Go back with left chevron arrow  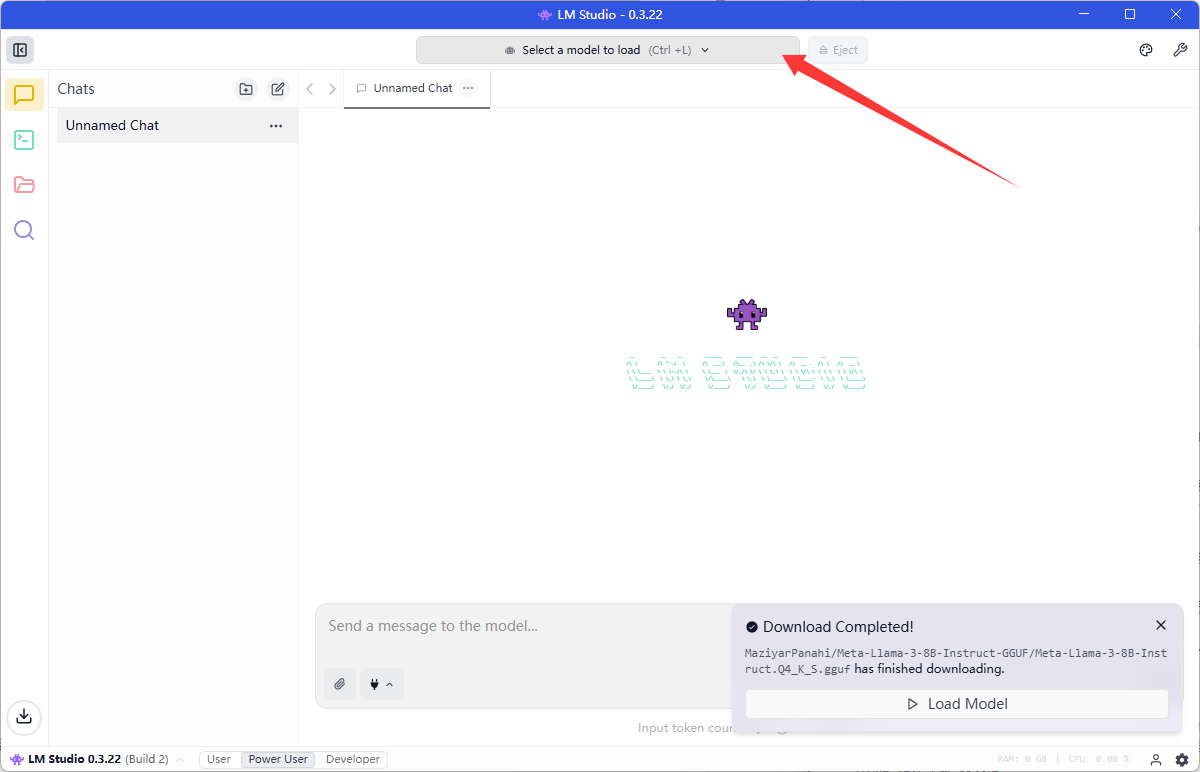point(310,89)
